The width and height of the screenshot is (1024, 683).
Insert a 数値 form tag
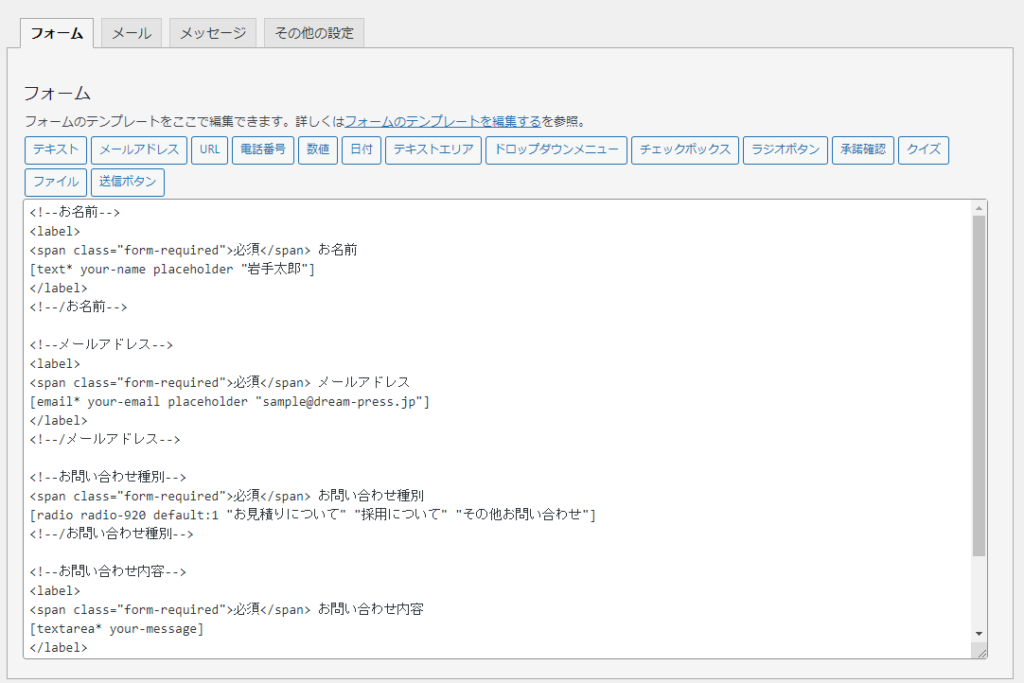318,151
